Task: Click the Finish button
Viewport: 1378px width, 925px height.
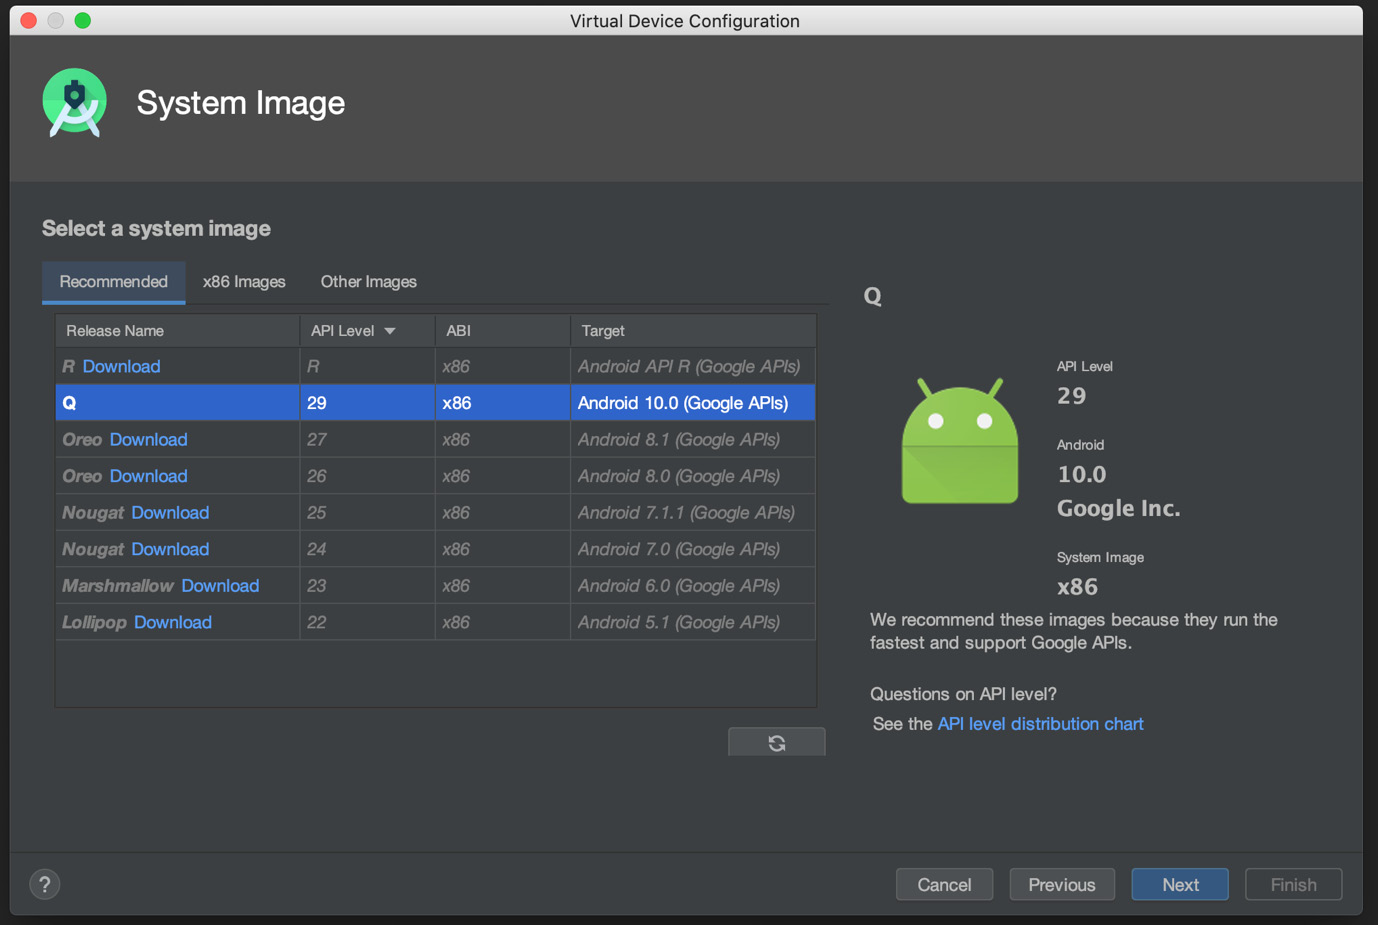Action: [1293, 884]
